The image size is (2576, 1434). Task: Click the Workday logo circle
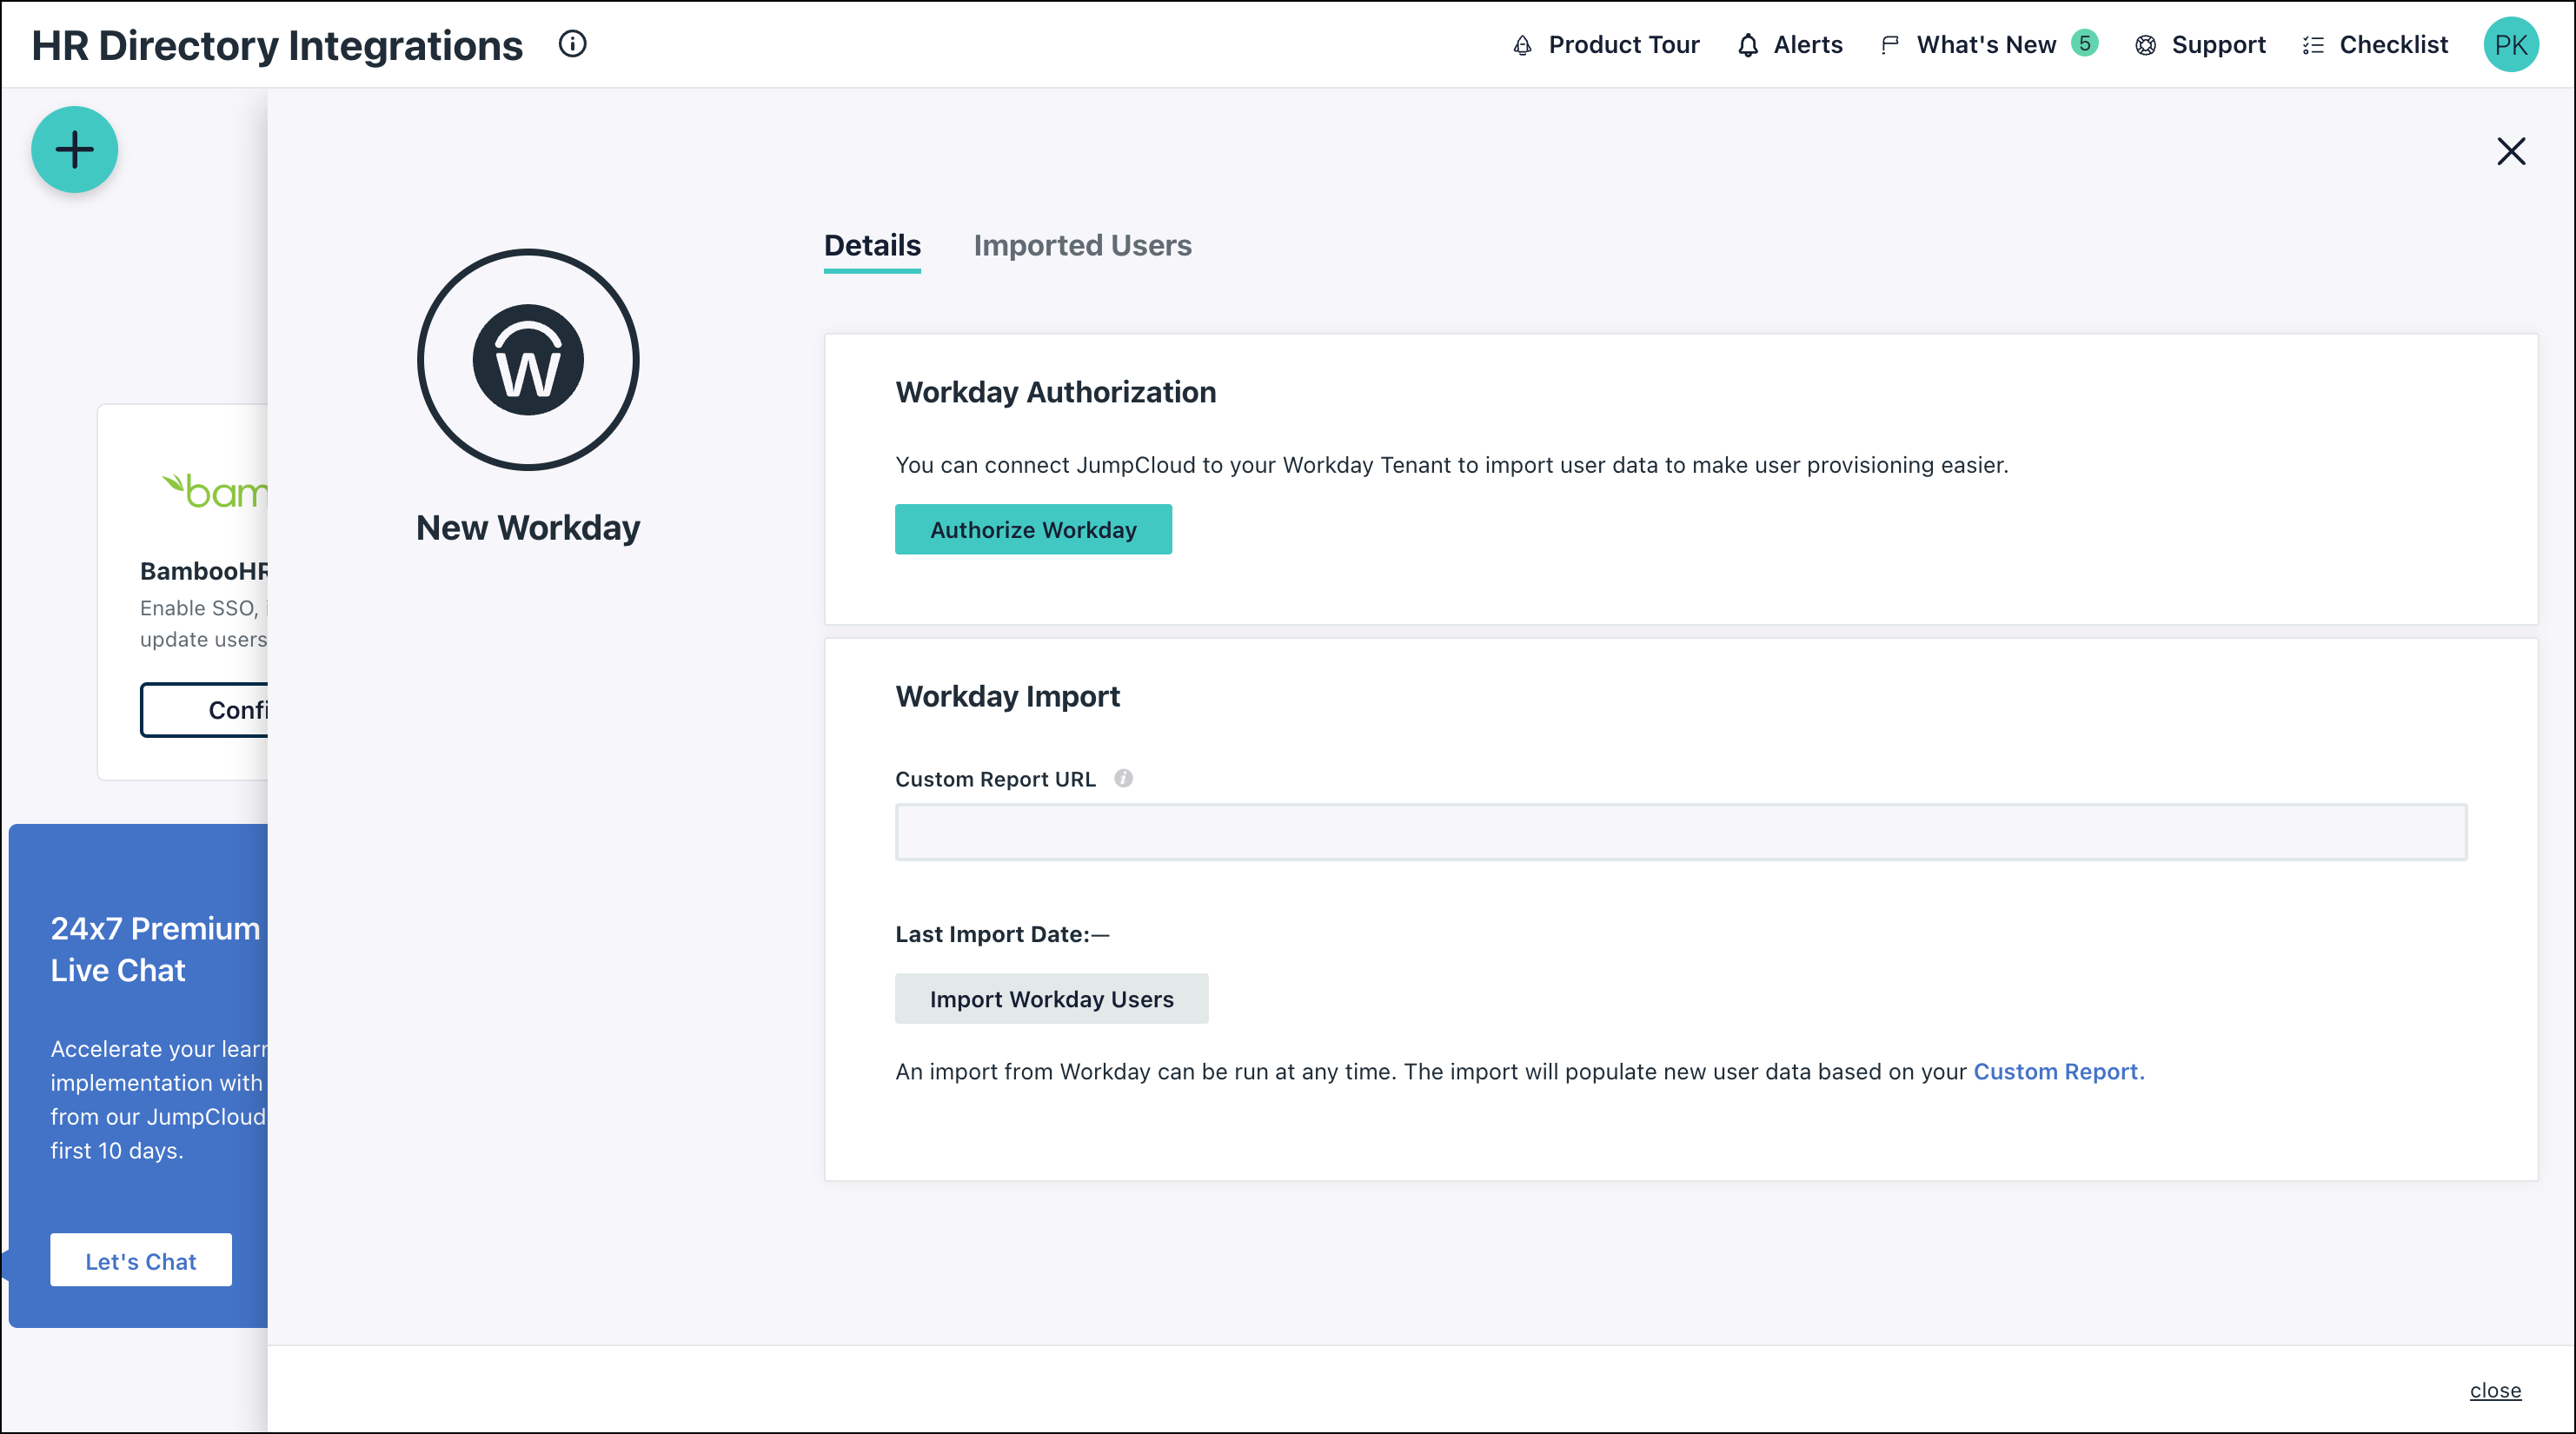tap(528, 360)
